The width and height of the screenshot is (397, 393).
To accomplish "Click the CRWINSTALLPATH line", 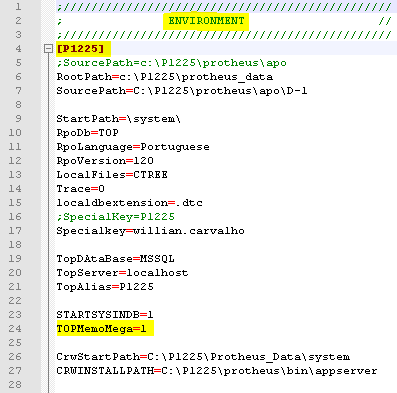I will pos(217,371).
